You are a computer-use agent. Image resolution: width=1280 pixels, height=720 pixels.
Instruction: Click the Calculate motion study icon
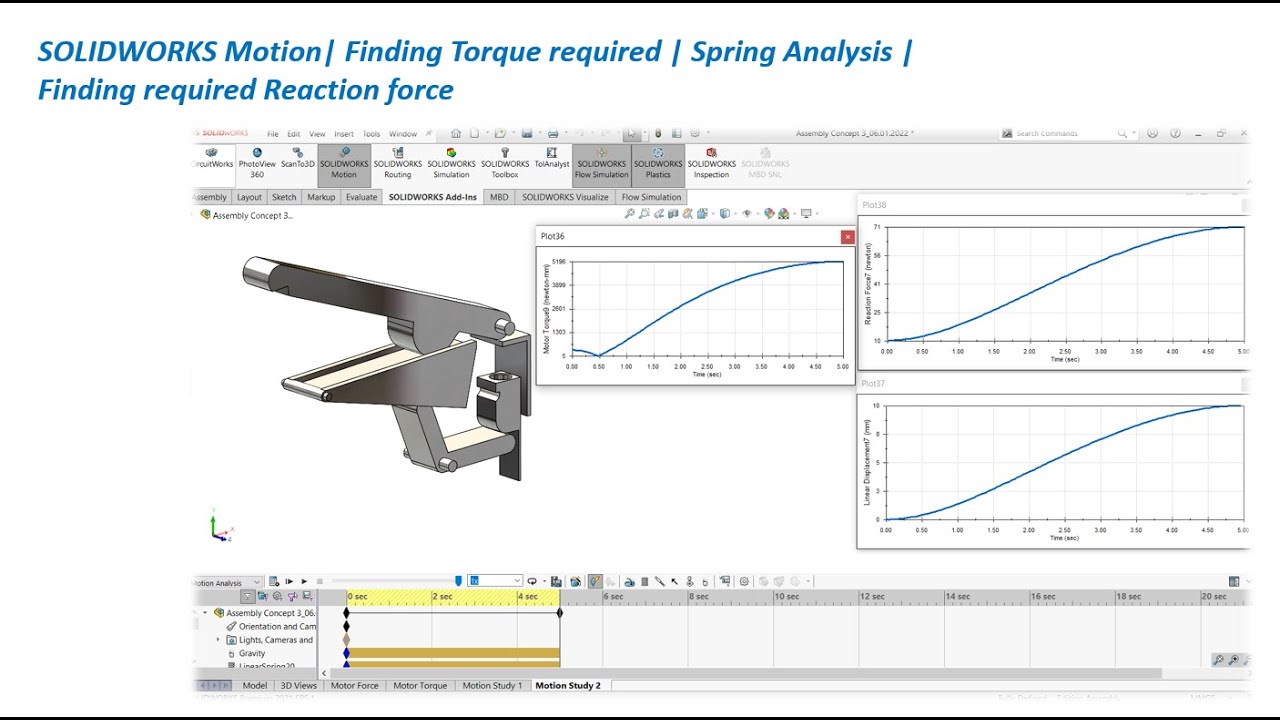[x=274, y=581]
